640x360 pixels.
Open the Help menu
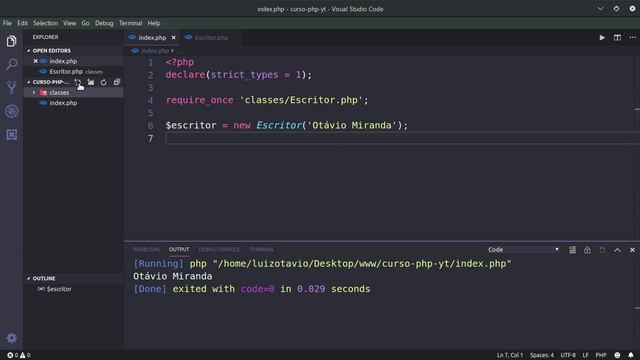pyautogui.click(x=154, y=23)
